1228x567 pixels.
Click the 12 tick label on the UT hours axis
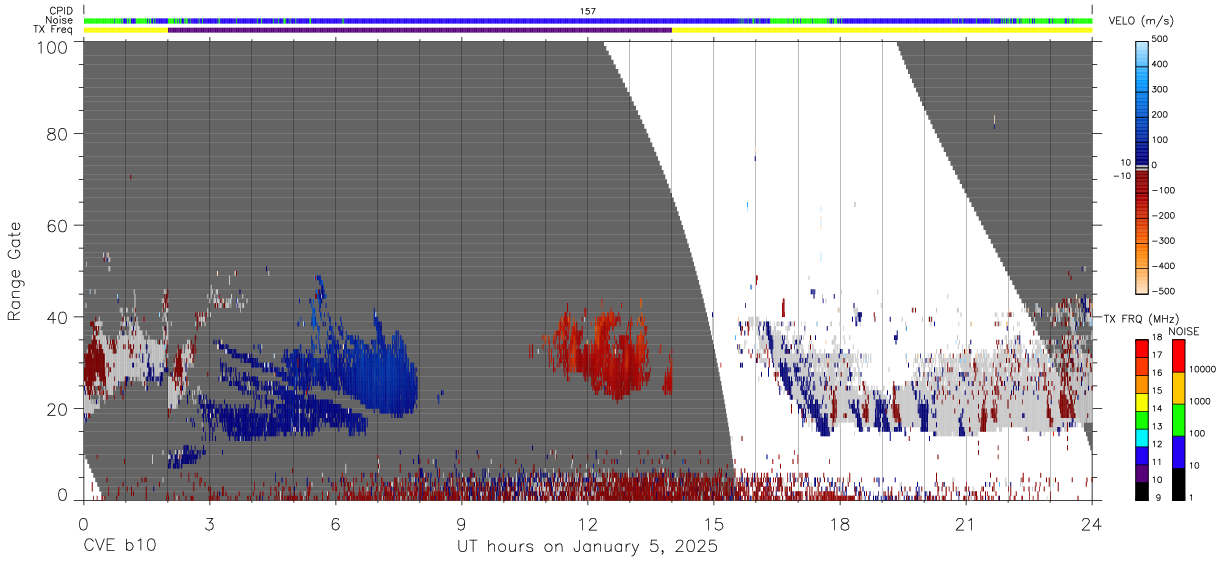[x=588, y=524]
